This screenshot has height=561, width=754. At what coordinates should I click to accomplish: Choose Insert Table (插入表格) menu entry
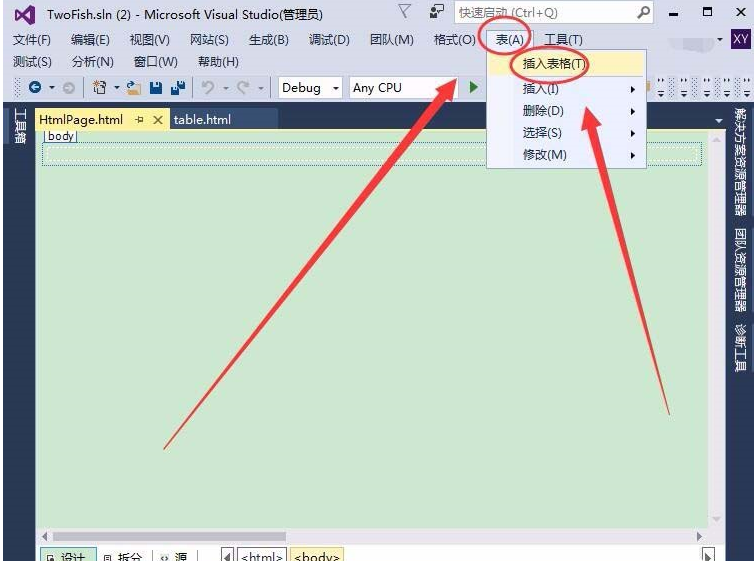coord(566,63)
